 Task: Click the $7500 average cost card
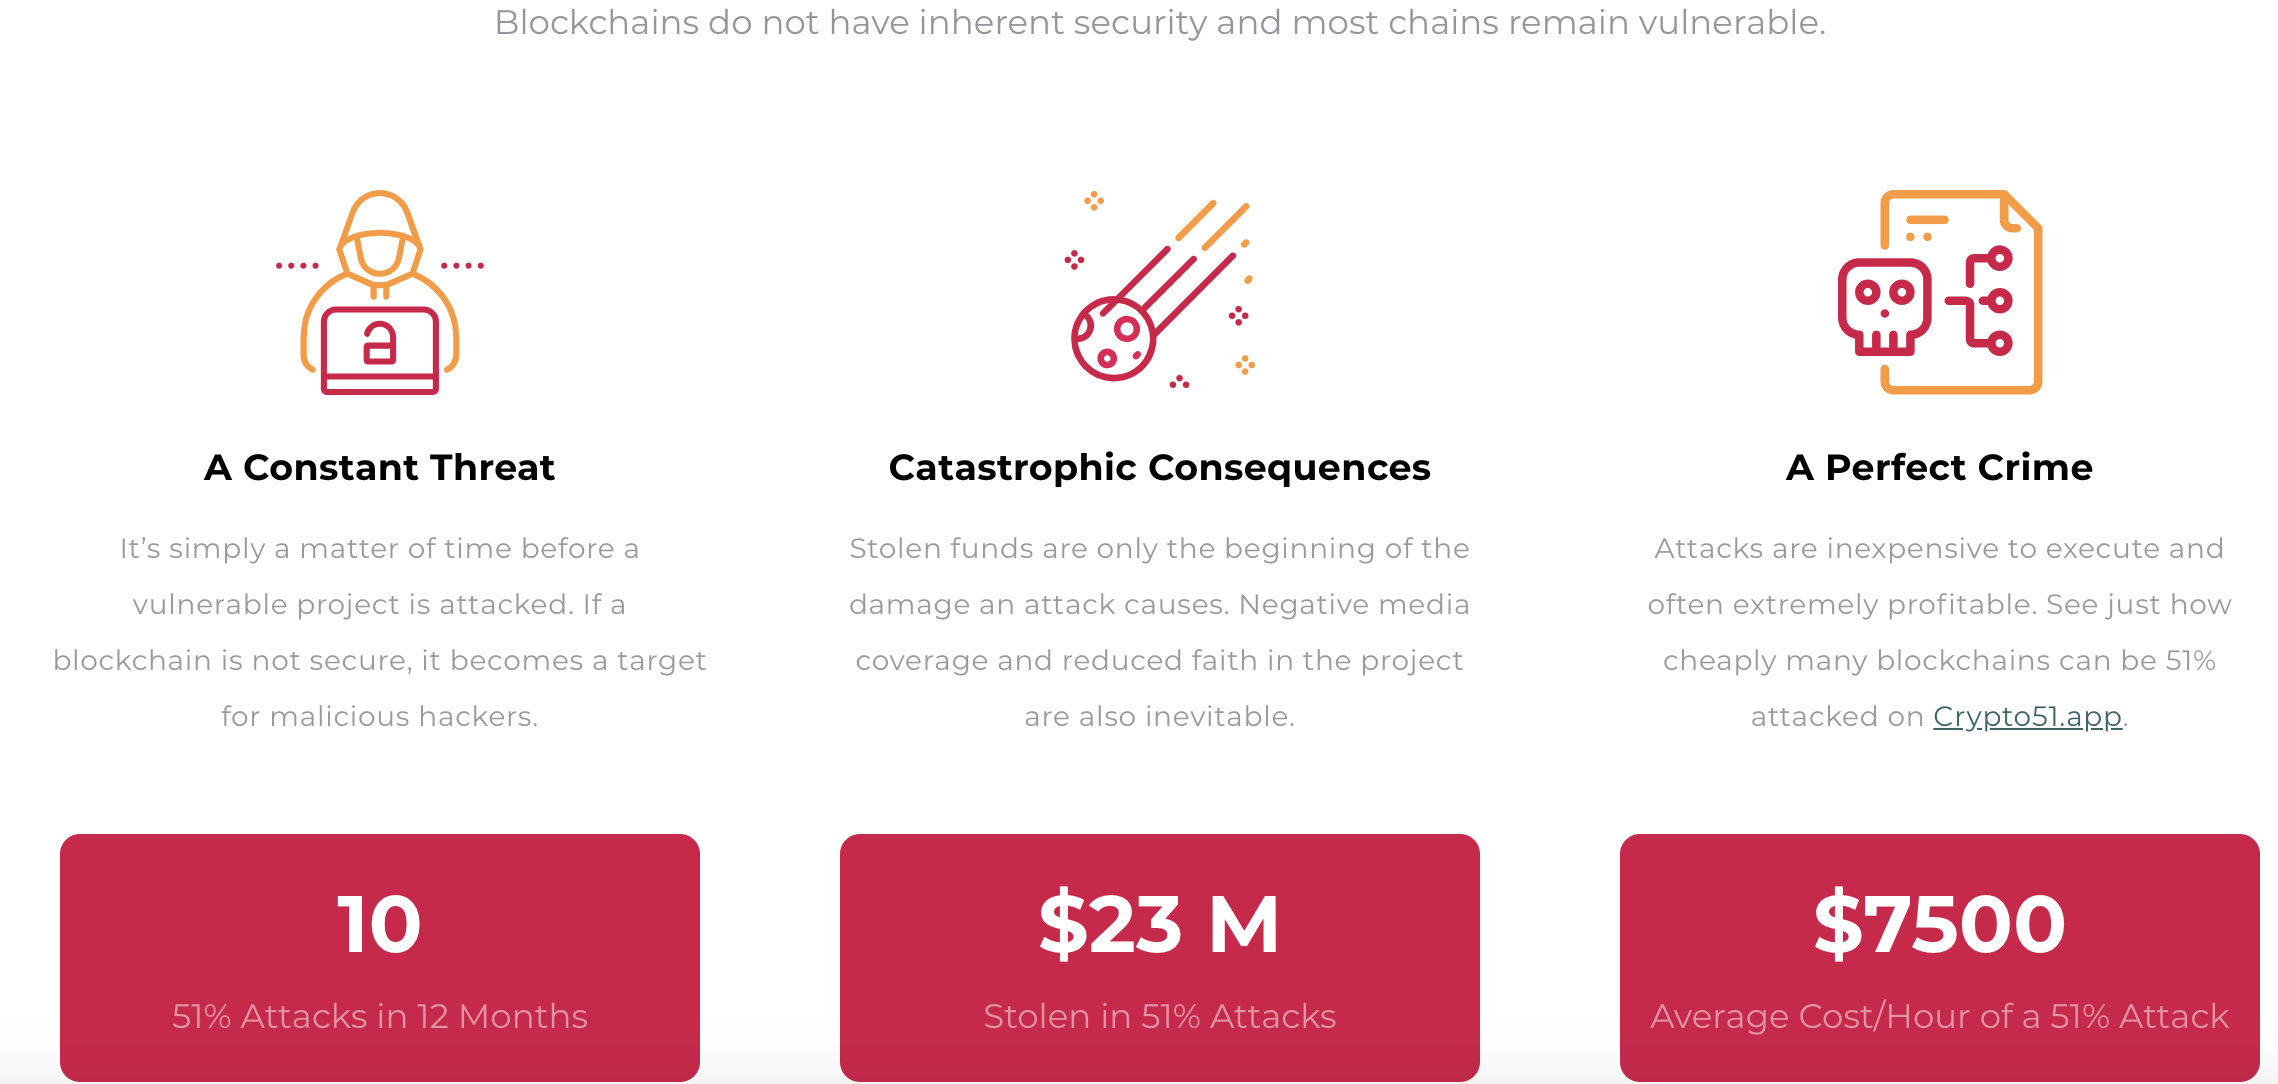(1940, 957)
